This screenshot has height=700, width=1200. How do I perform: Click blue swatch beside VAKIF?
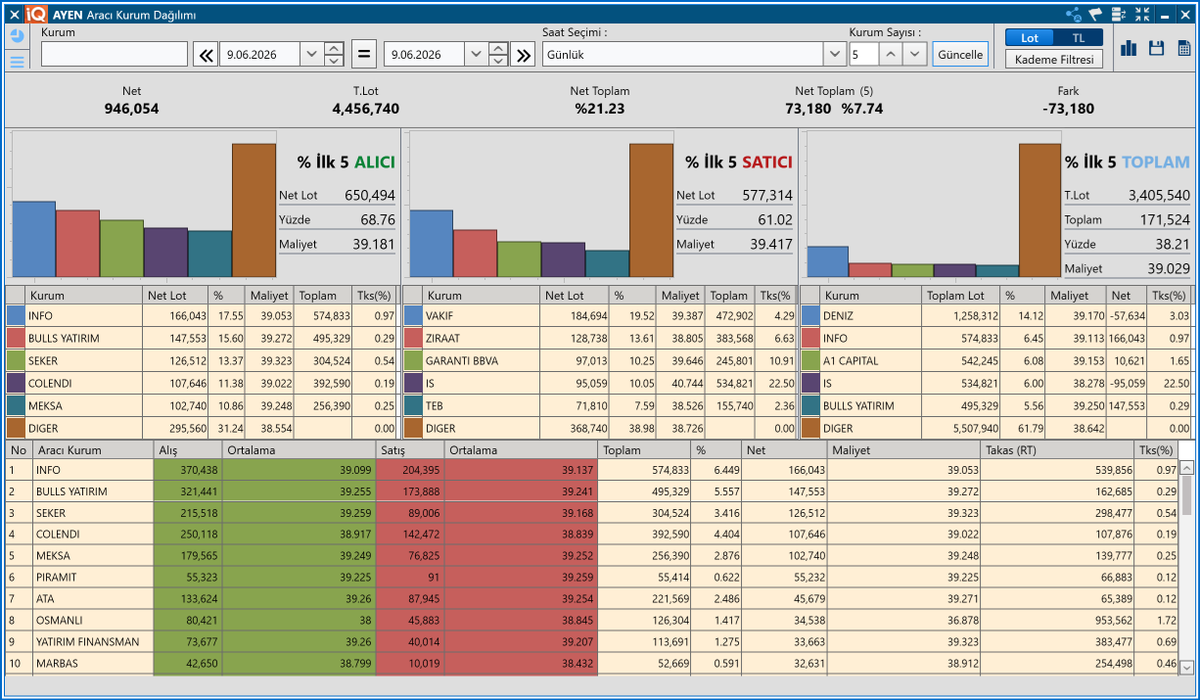click(x=413, y=315)
